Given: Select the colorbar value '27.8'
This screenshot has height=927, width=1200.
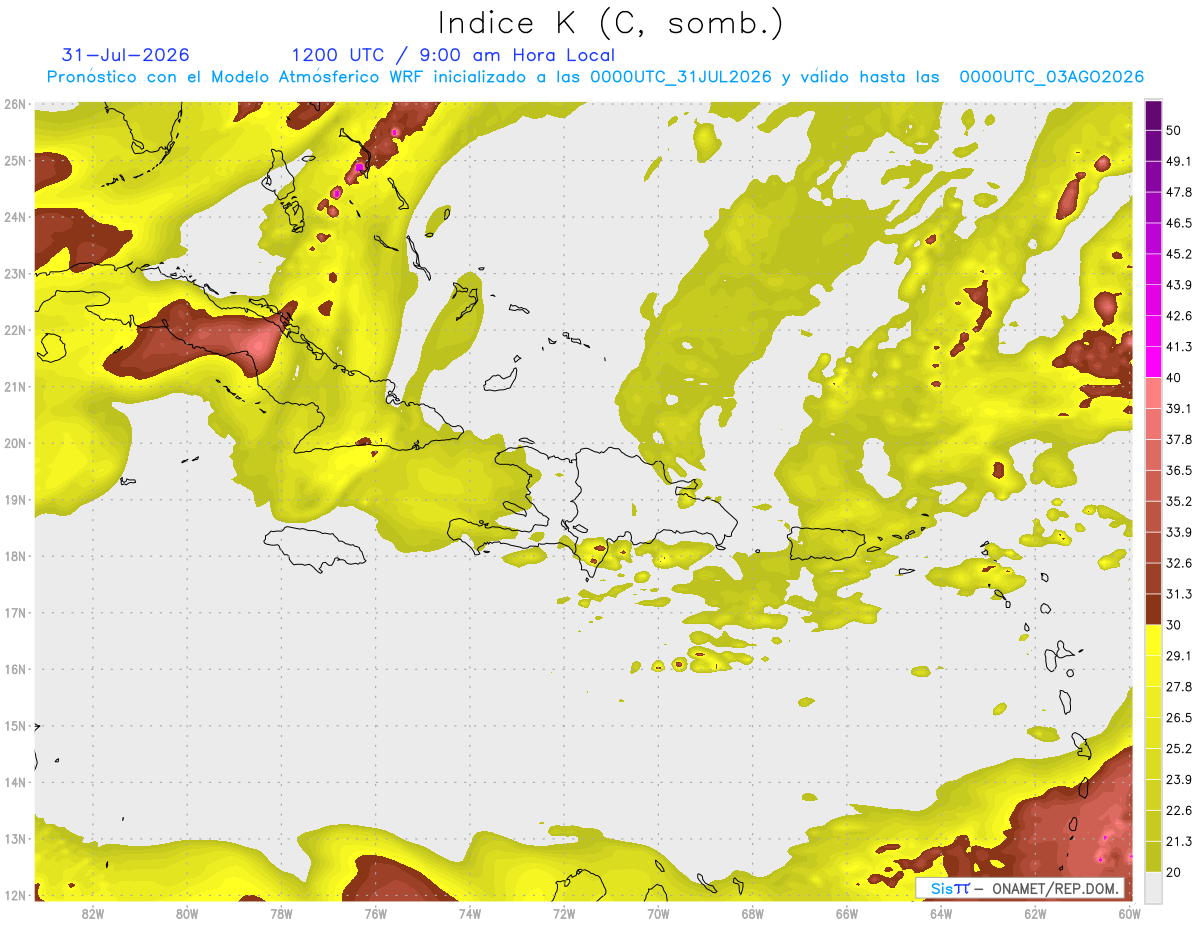Looking at the screenshot, I should pos(1178,686).
